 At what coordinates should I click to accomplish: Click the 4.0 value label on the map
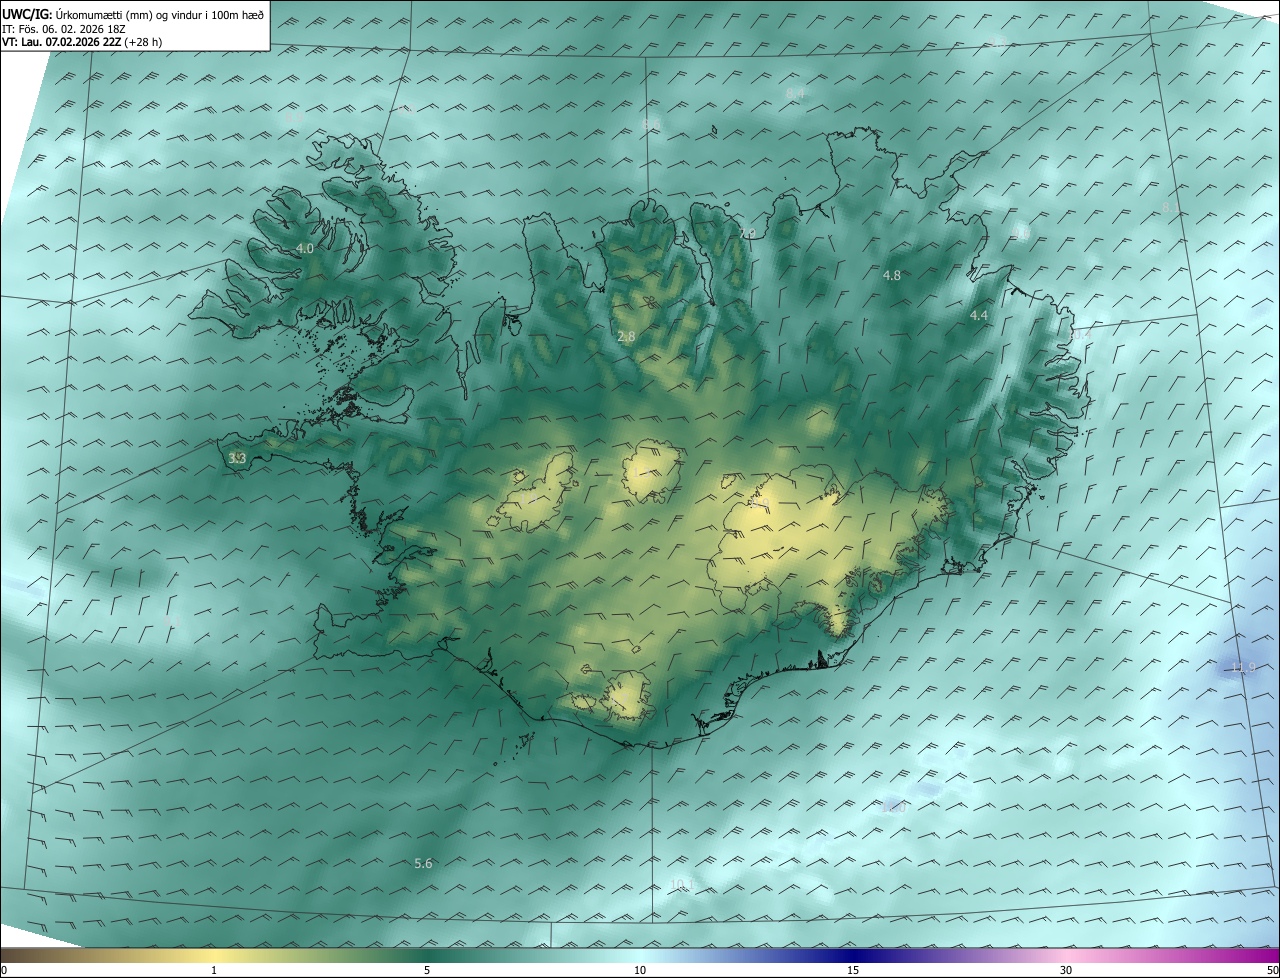click(x=305, y=248)
